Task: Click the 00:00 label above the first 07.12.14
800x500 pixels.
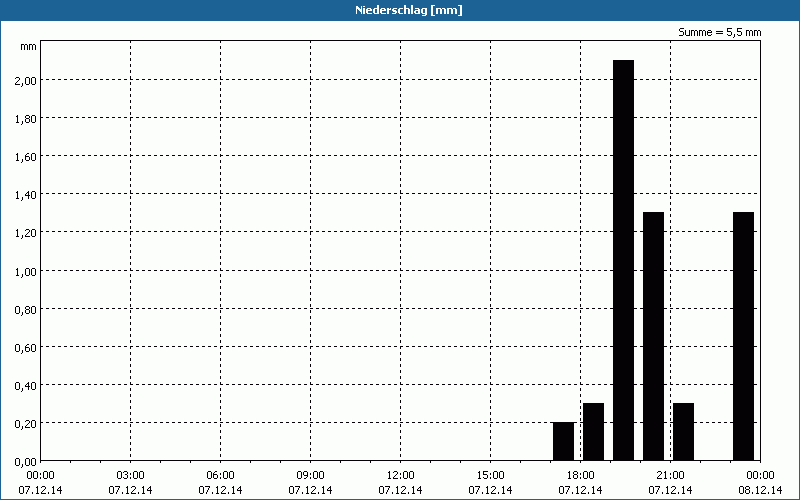Action: [x=40, y=476]
